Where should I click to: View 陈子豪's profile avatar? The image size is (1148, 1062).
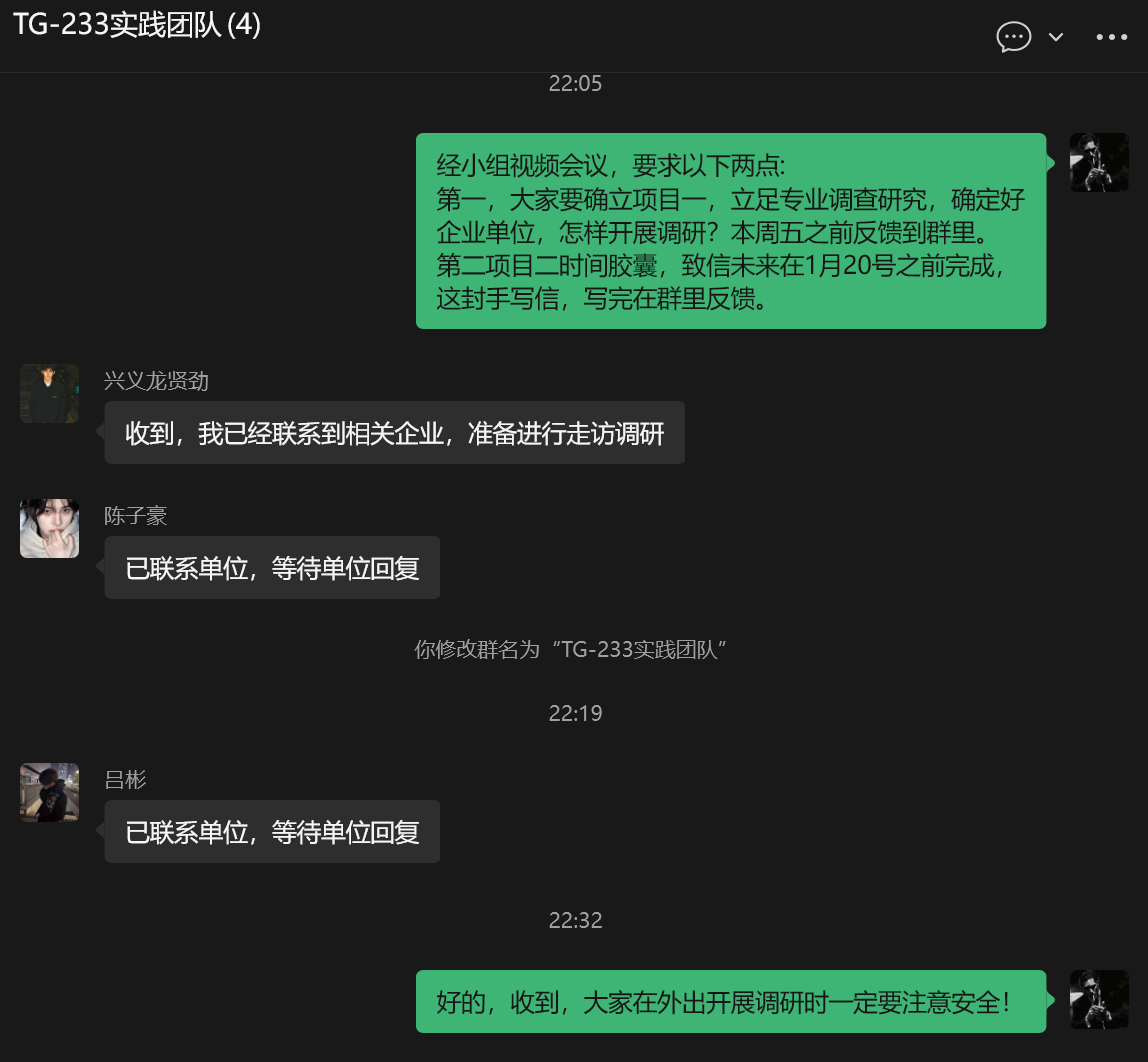pyautogui.click(x=49, y=528)
